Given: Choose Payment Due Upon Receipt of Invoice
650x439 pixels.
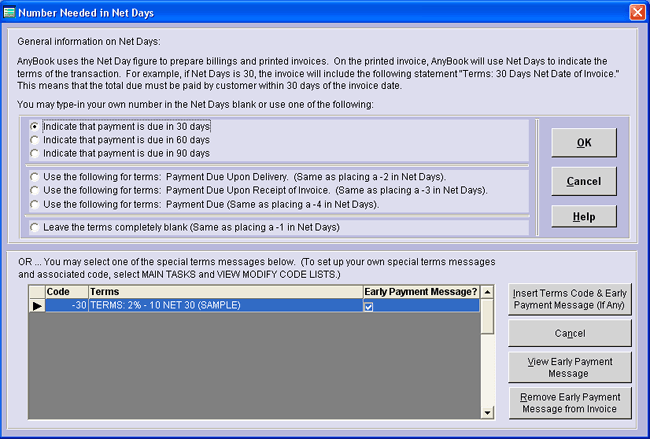Looking at the screenshot, I should click(36, 190).
